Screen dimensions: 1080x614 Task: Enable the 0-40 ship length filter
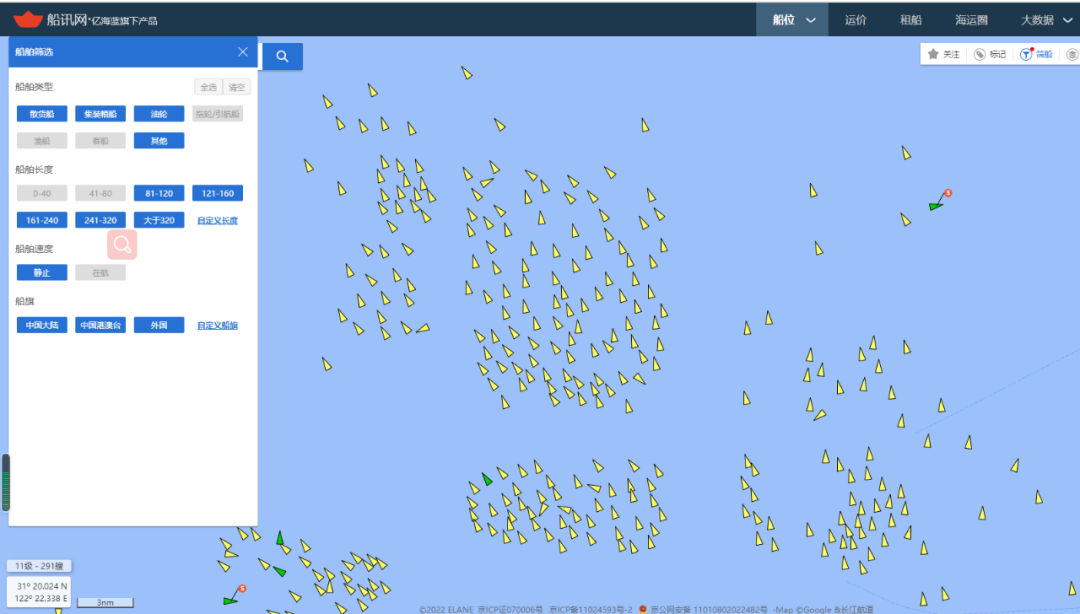point(42,193)
